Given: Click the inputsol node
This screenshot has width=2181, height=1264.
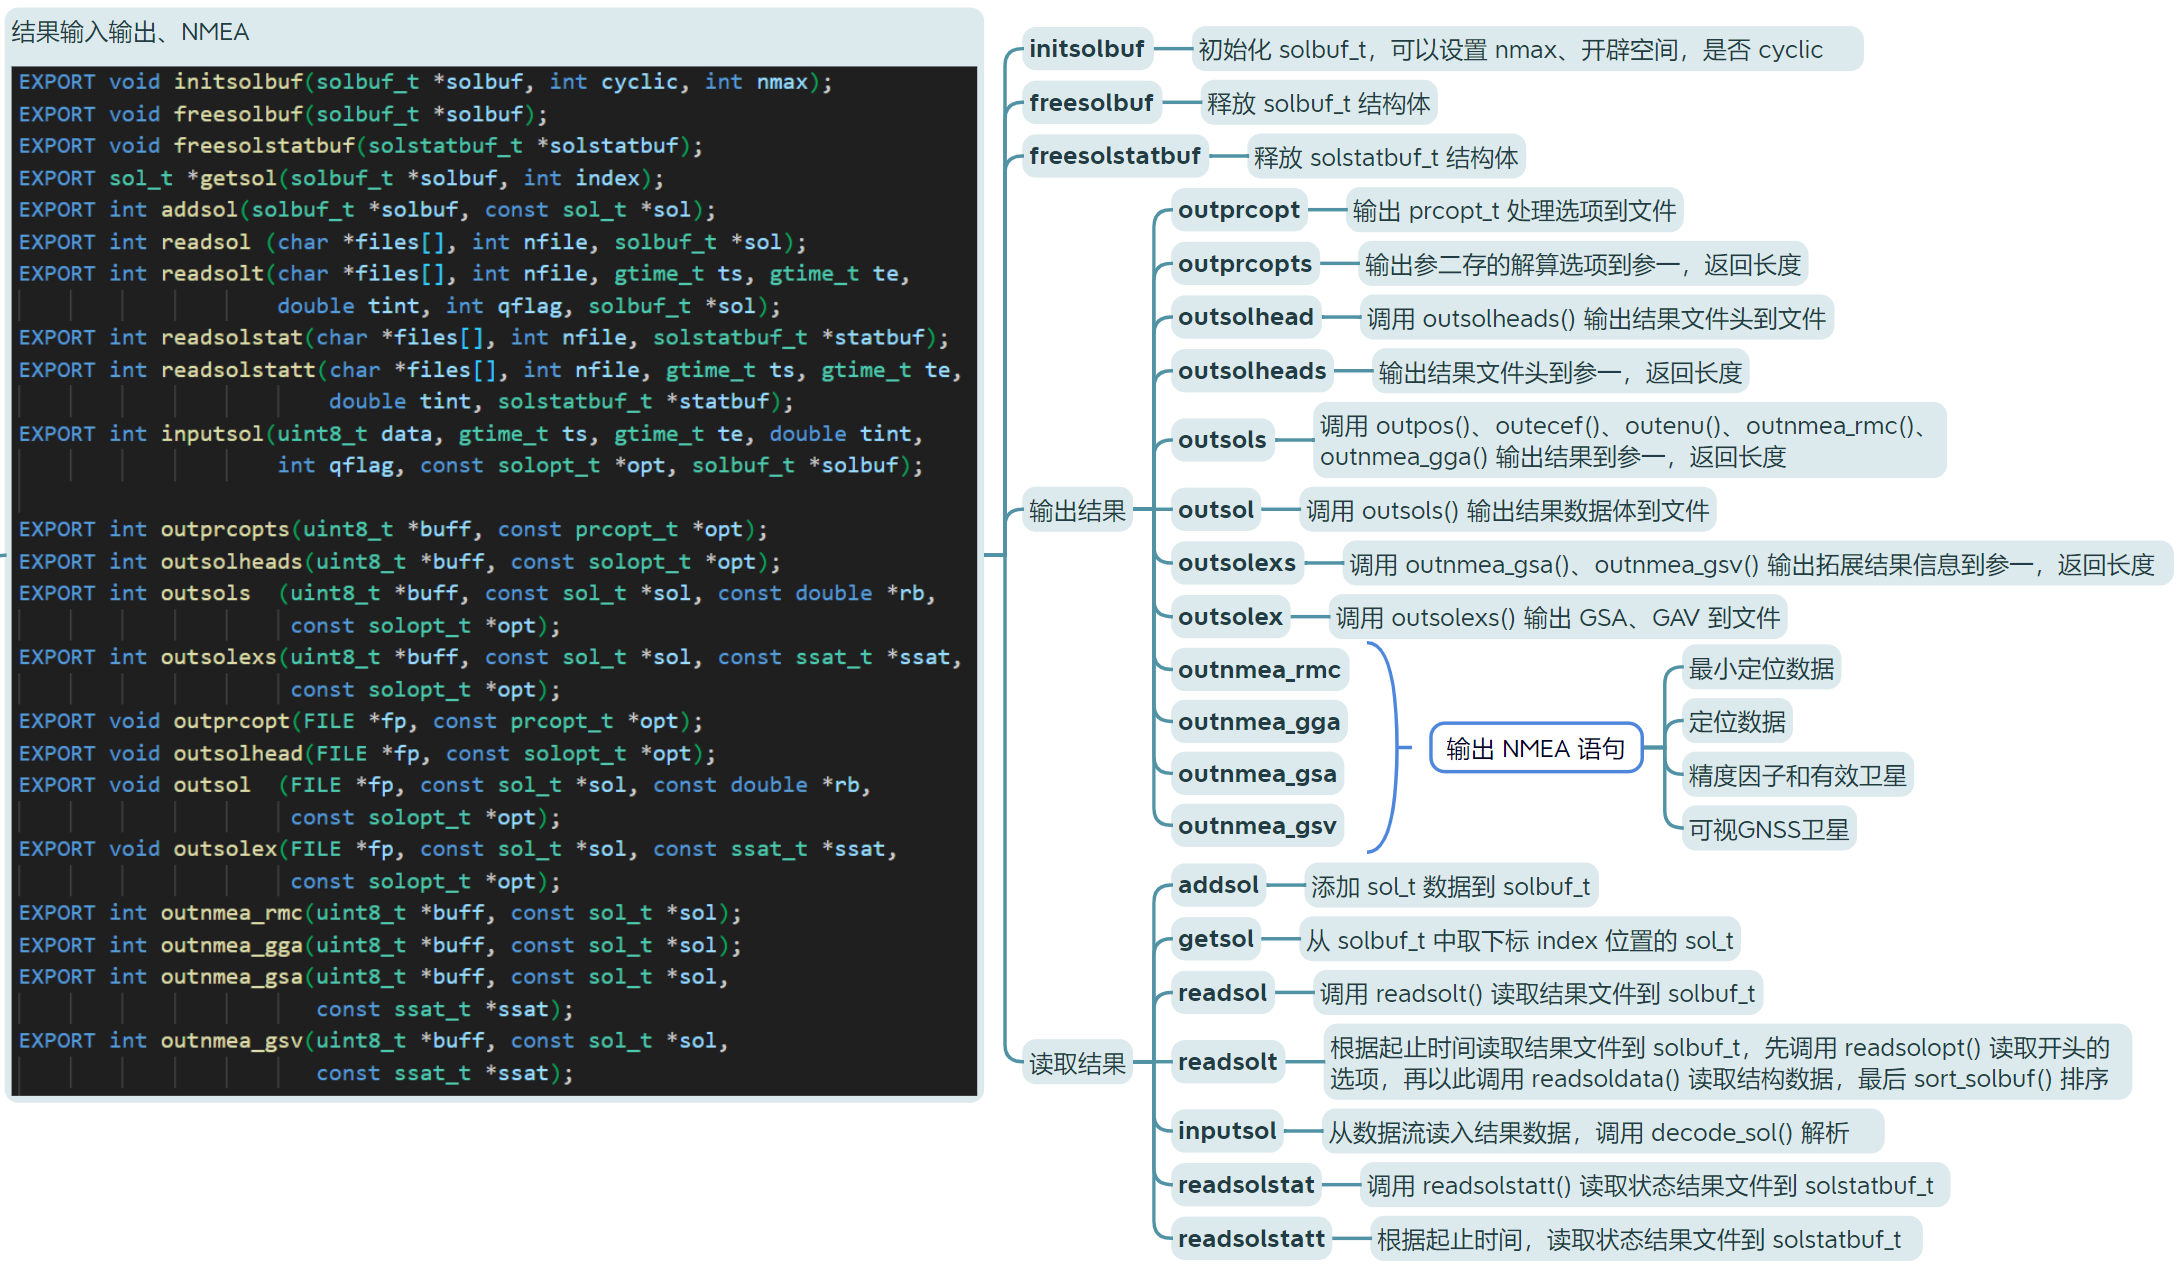Looking at the screenshot, I should [1227, 1131].
